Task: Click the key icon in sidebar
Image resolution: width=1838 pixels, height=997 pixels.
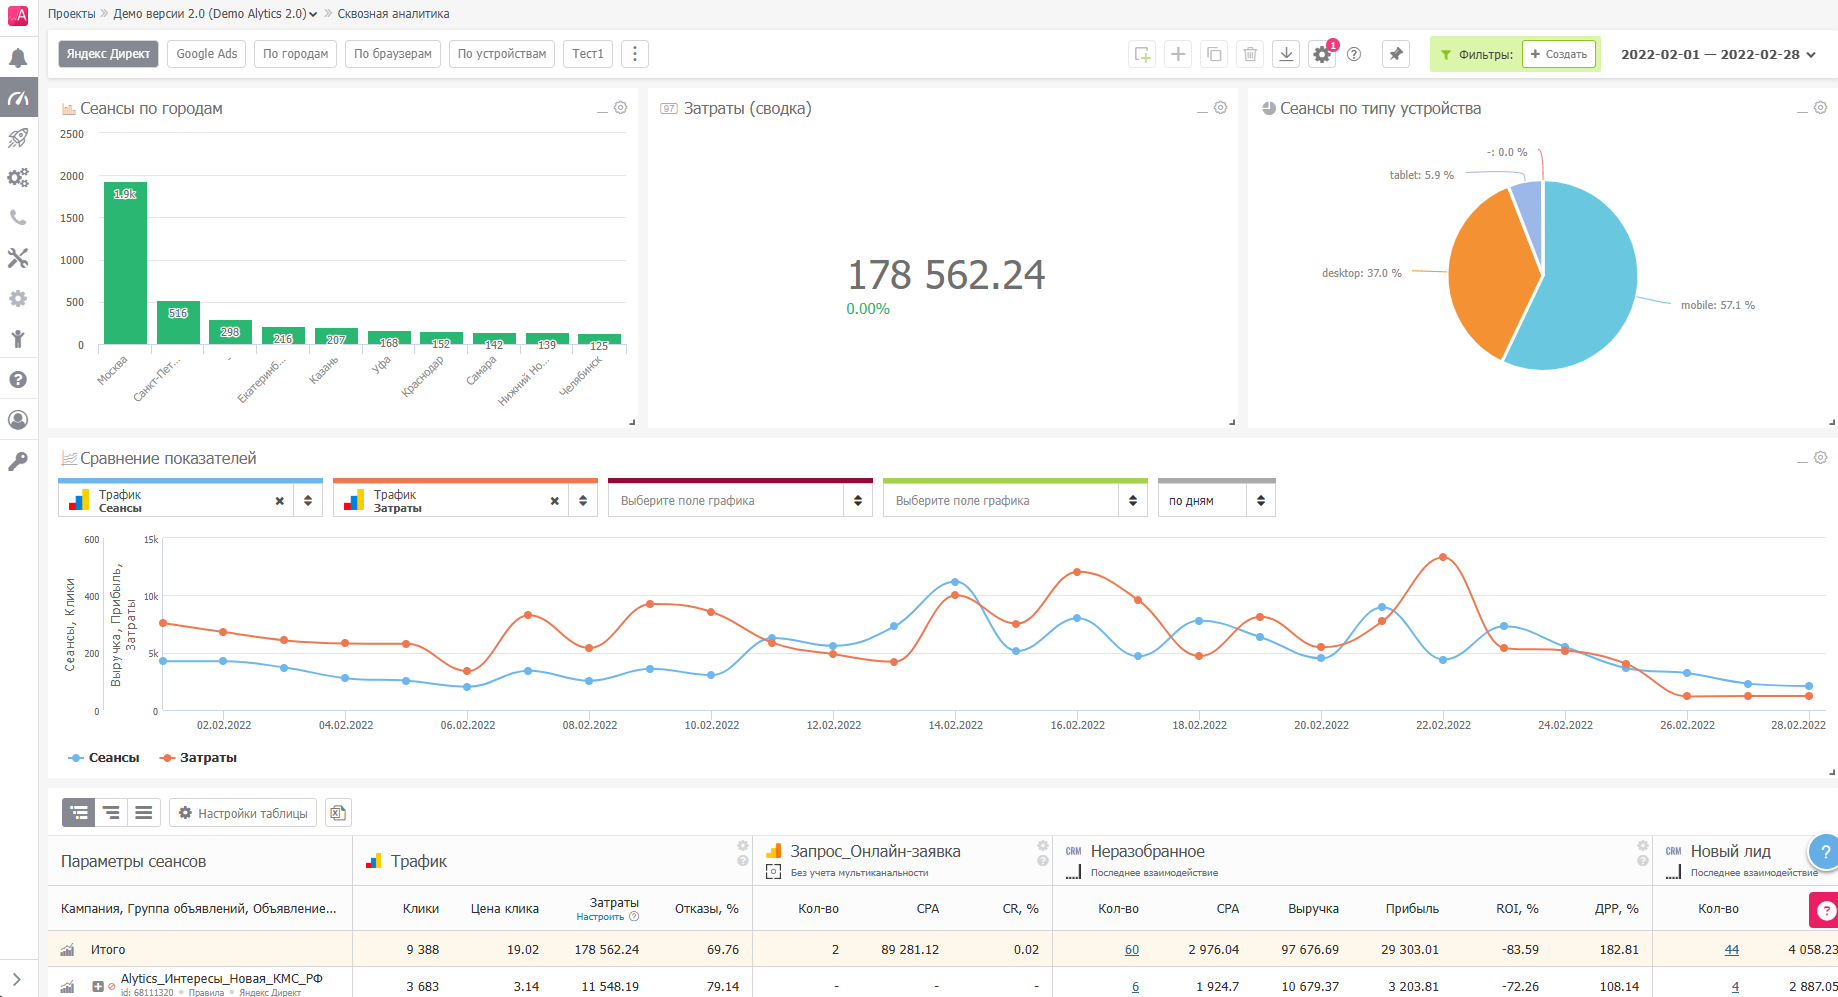Action: point(18,461)
